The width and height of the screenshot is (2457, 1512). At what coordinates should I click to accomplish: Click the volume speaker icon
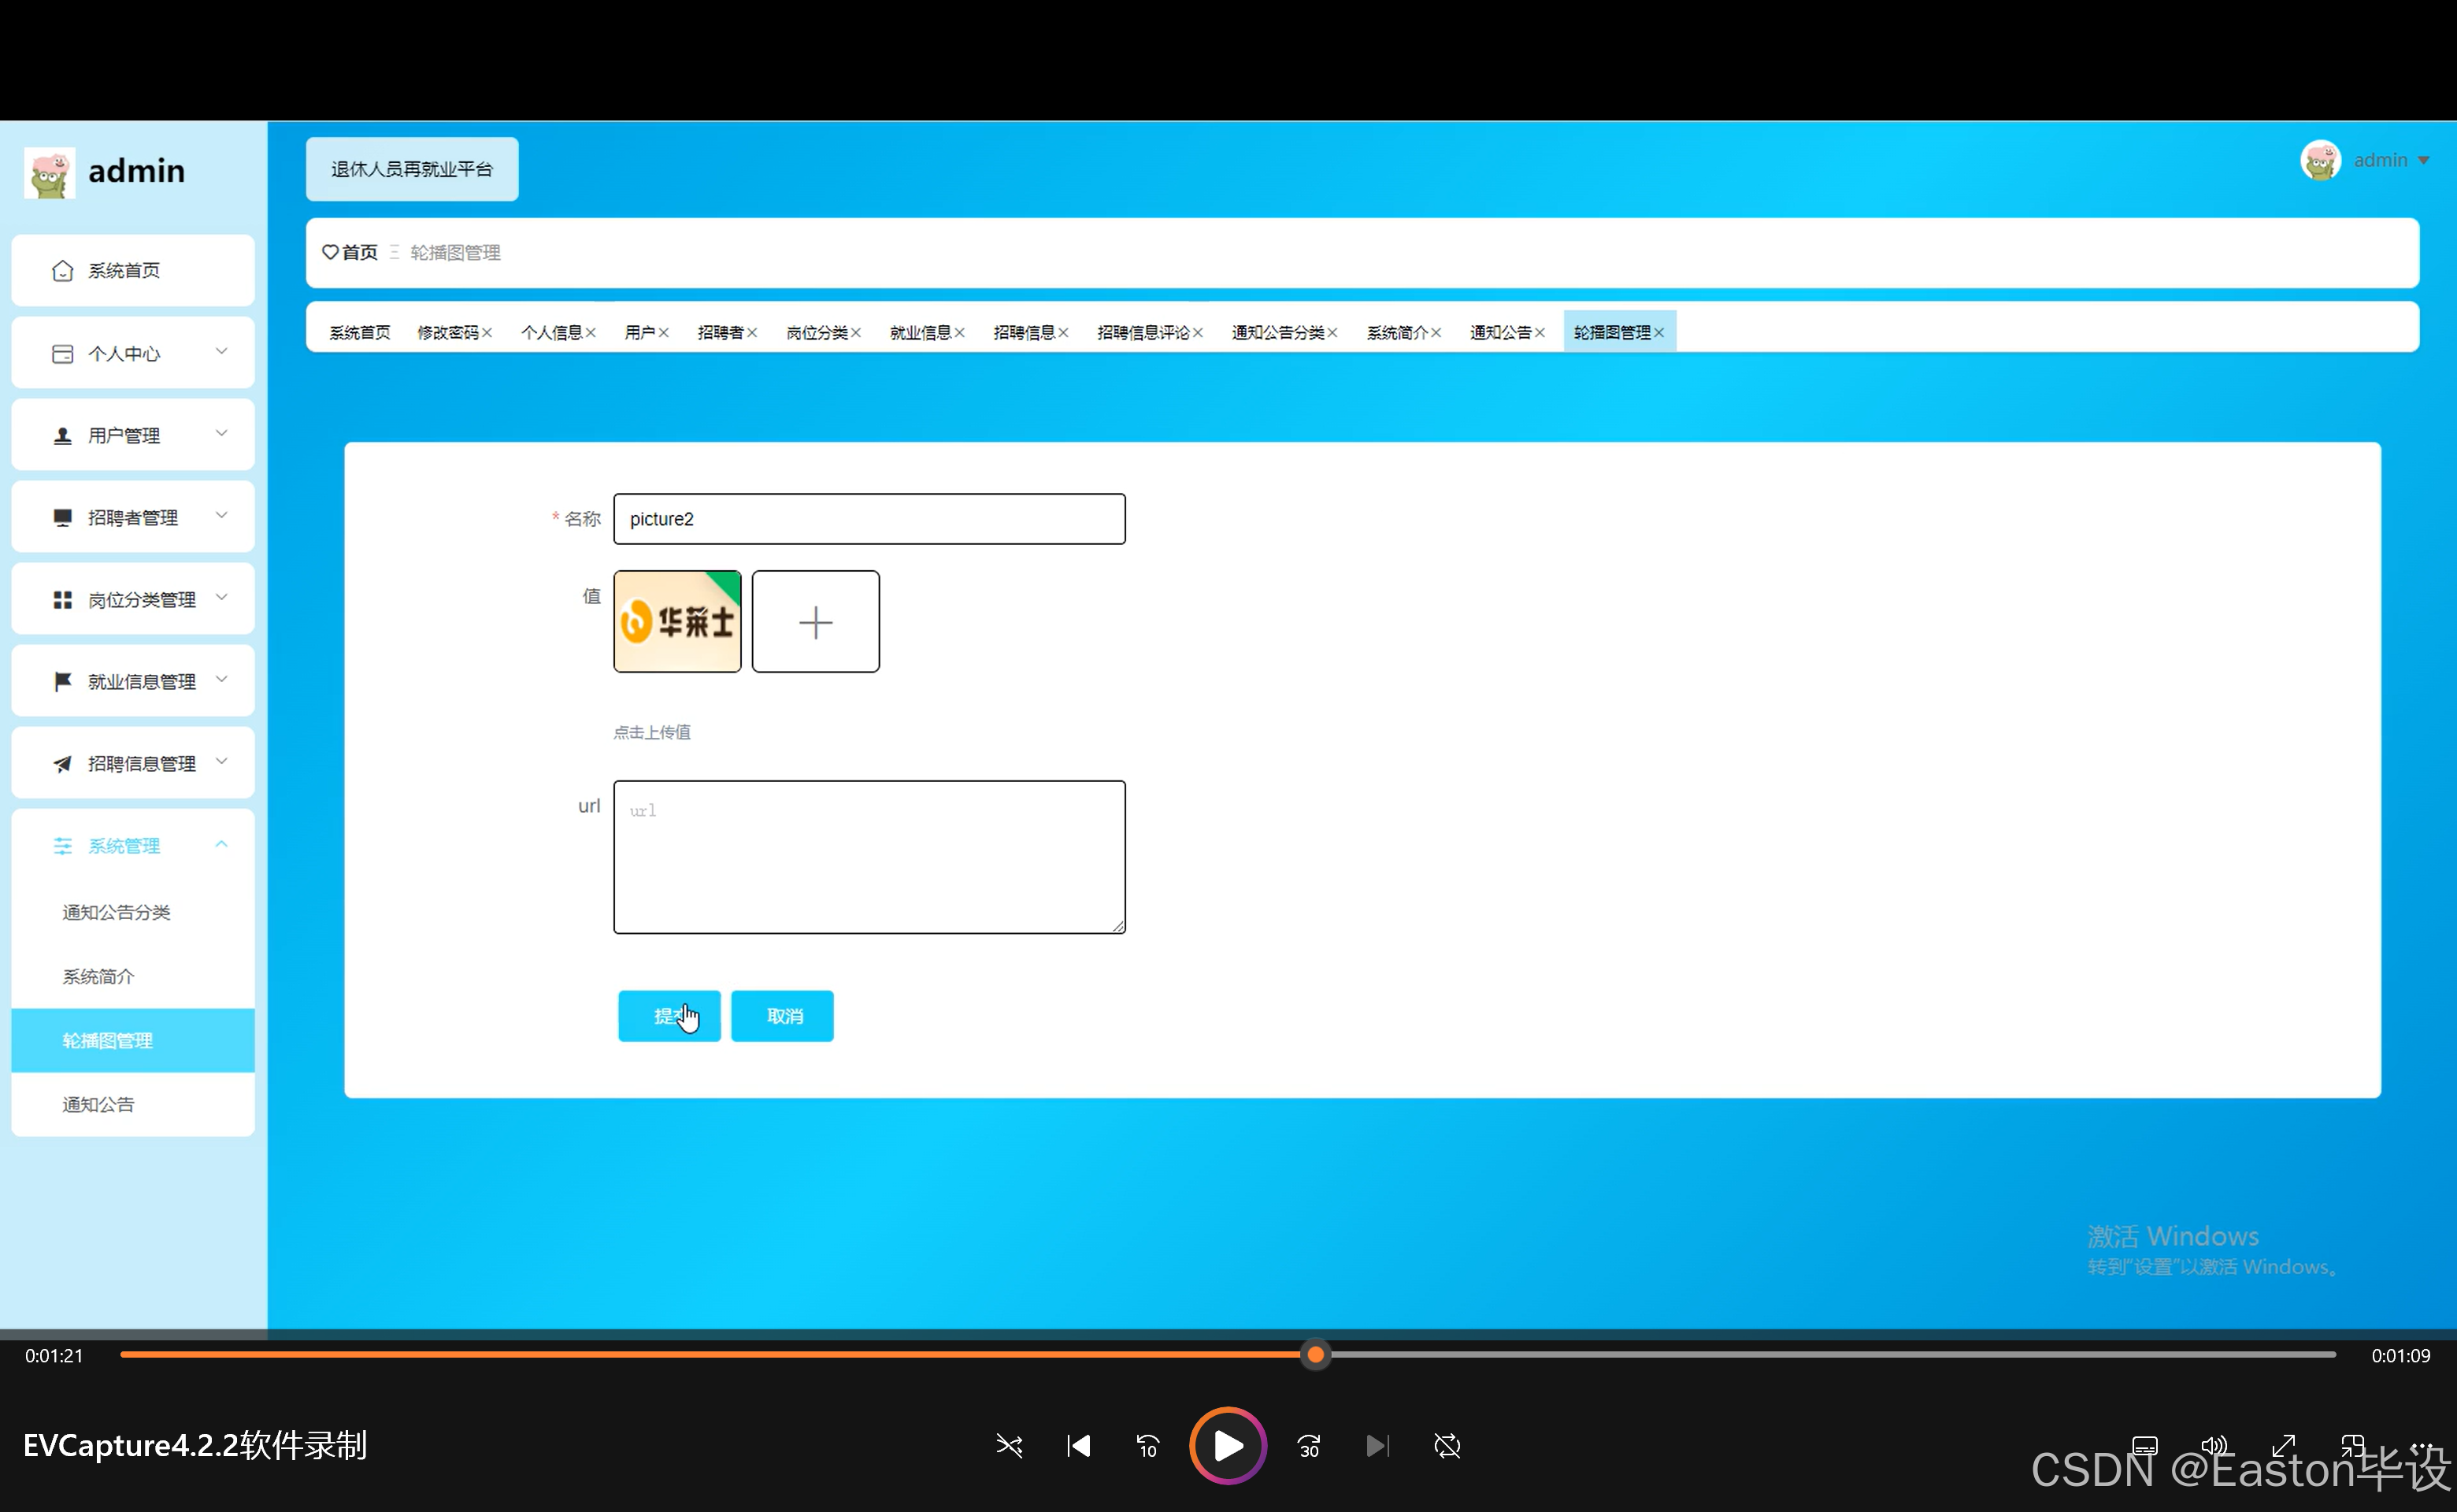pyautogui.click(x=2214, y=1446)
